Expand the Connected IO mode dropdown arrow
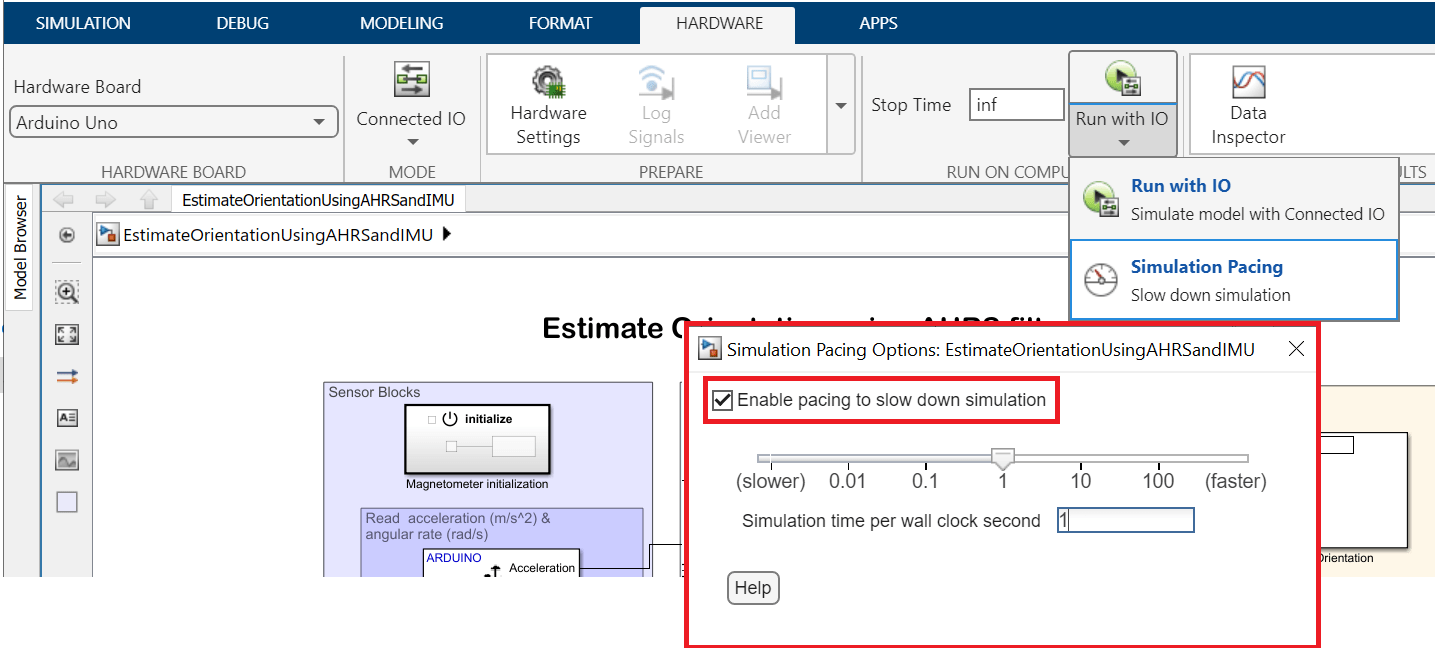The image size is (1435, 648). pos(411,142)
